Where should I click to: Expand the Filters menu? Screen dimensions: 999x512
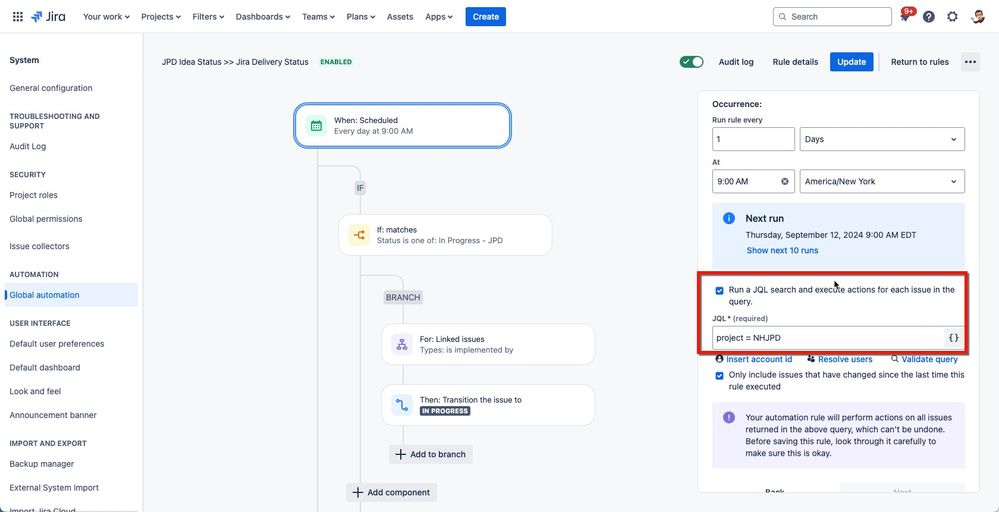(208, 17)
